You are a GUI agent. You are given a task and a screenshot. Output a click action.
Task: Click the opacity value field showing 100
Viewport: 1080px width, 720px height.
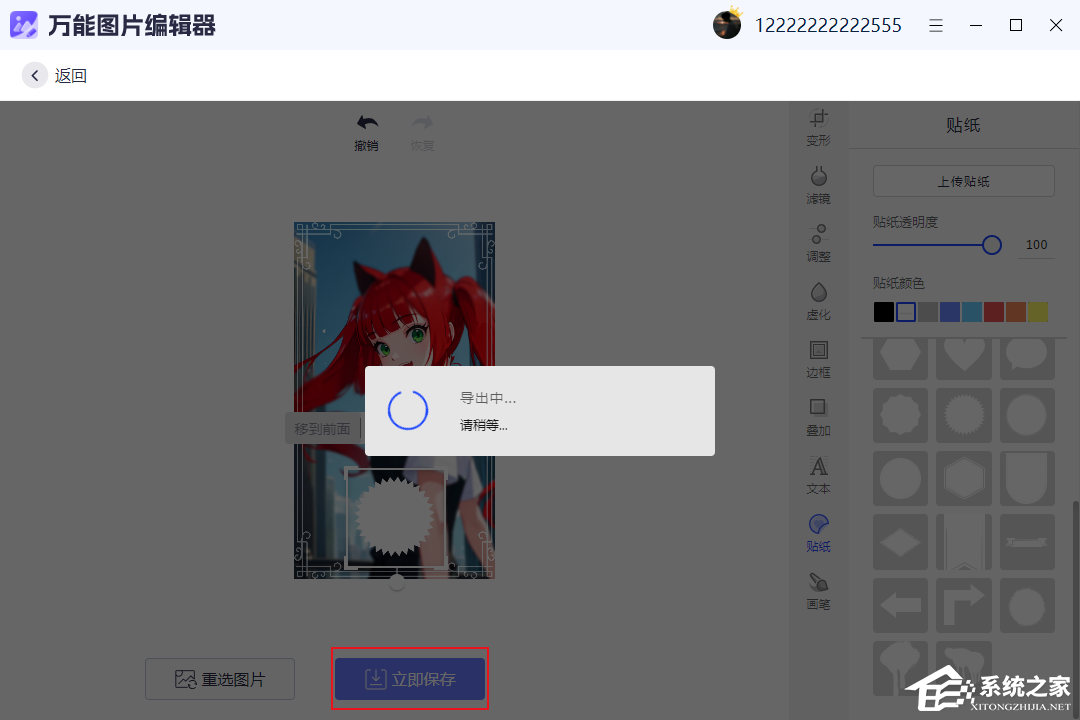tap(1036, 245)
